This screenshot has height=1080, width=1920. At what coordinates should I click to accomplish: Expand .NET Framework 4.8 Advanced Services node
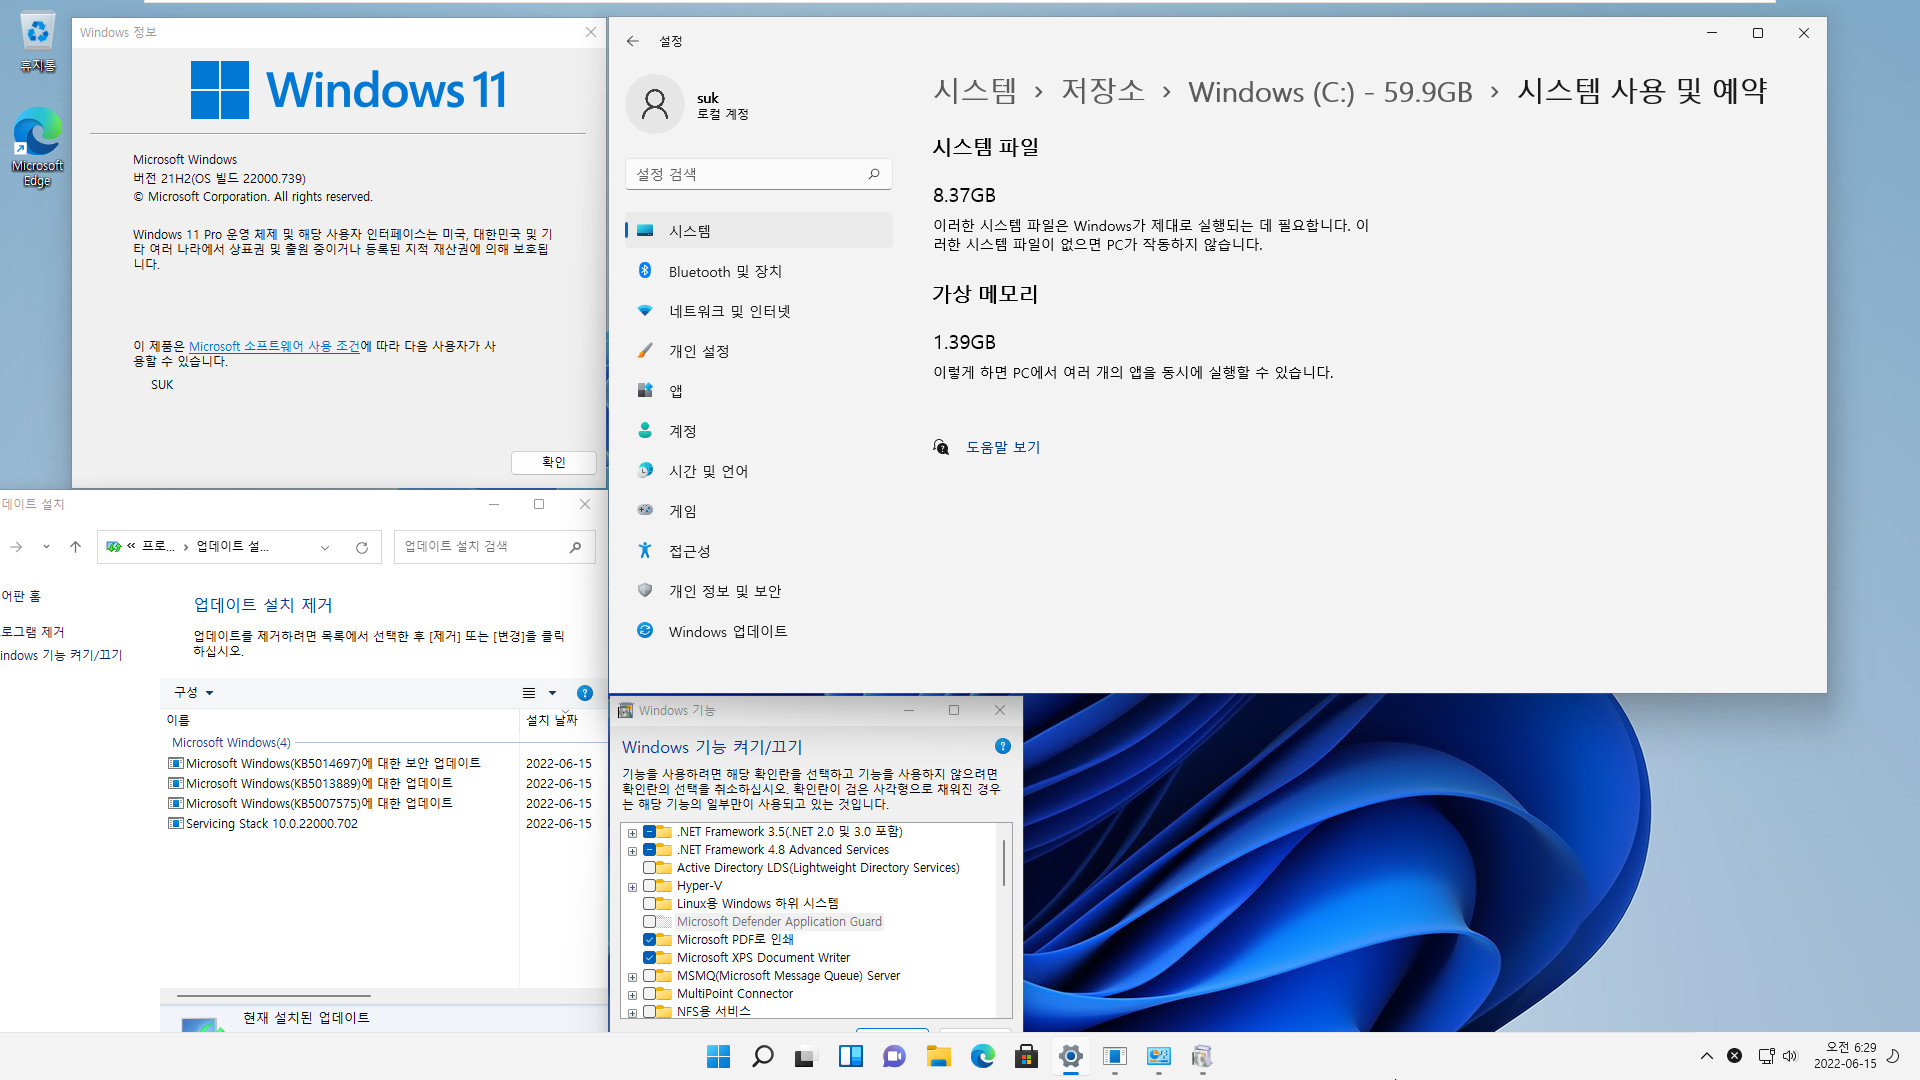pos(632,851)
